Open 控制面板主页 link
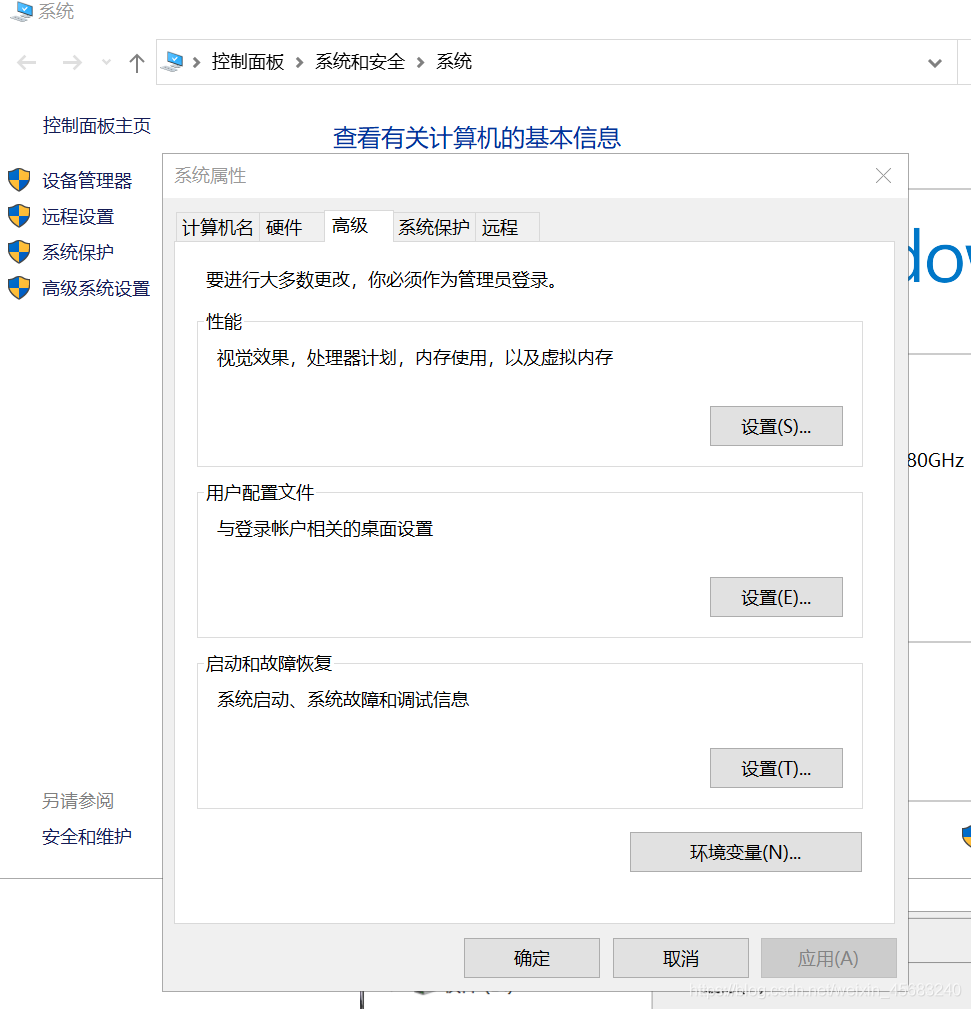Image resolution: width=971 pixels, height=1009 pixels. 97,125
